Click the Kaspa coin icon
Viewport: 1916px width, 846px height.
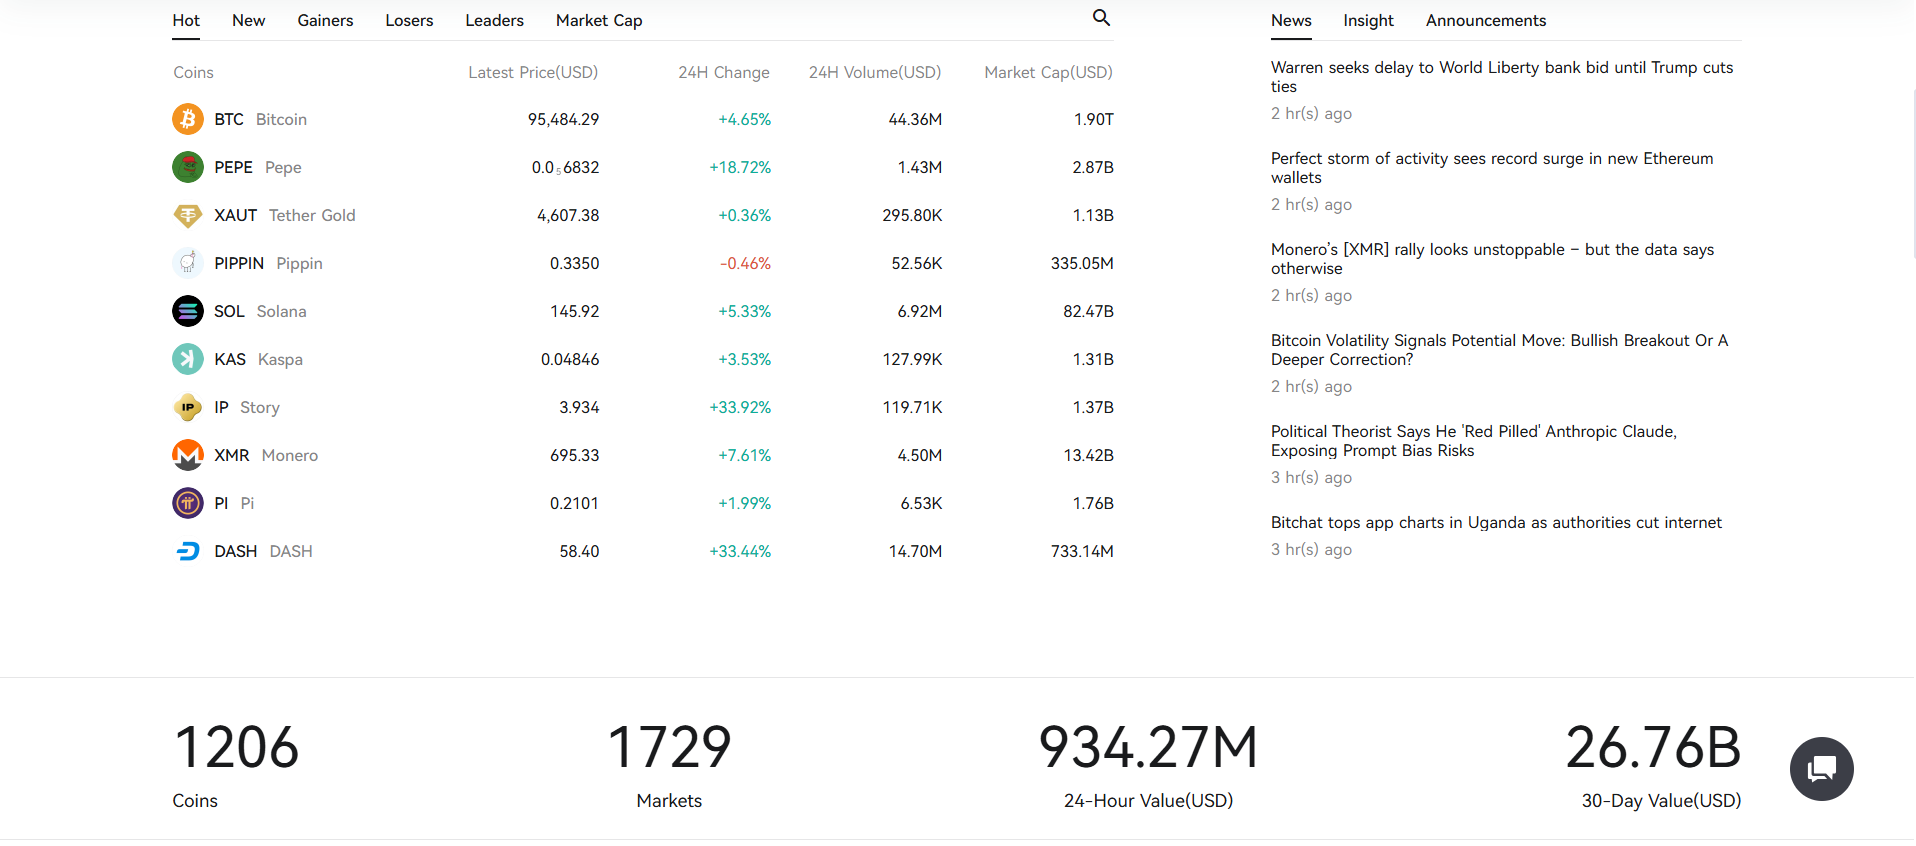click(x=188, y=359)
